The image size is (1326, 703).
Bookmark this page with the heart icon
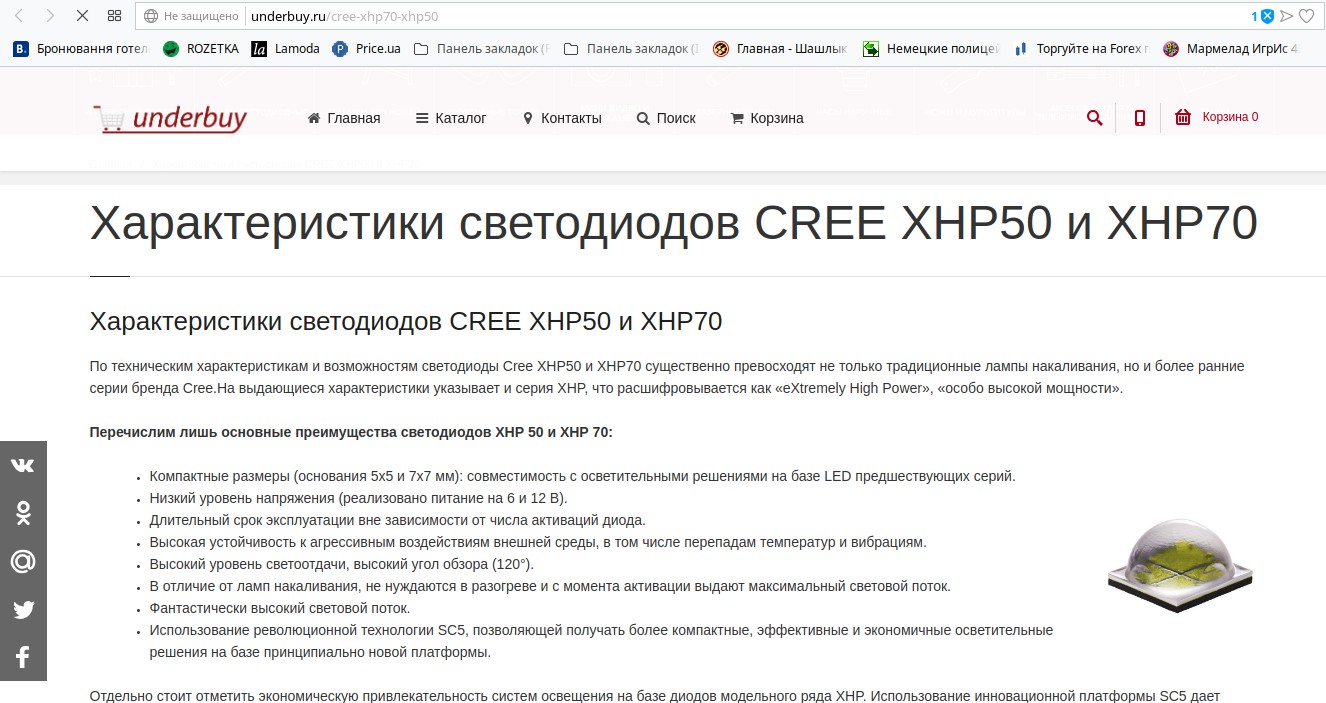click(x=1306, y=16)
